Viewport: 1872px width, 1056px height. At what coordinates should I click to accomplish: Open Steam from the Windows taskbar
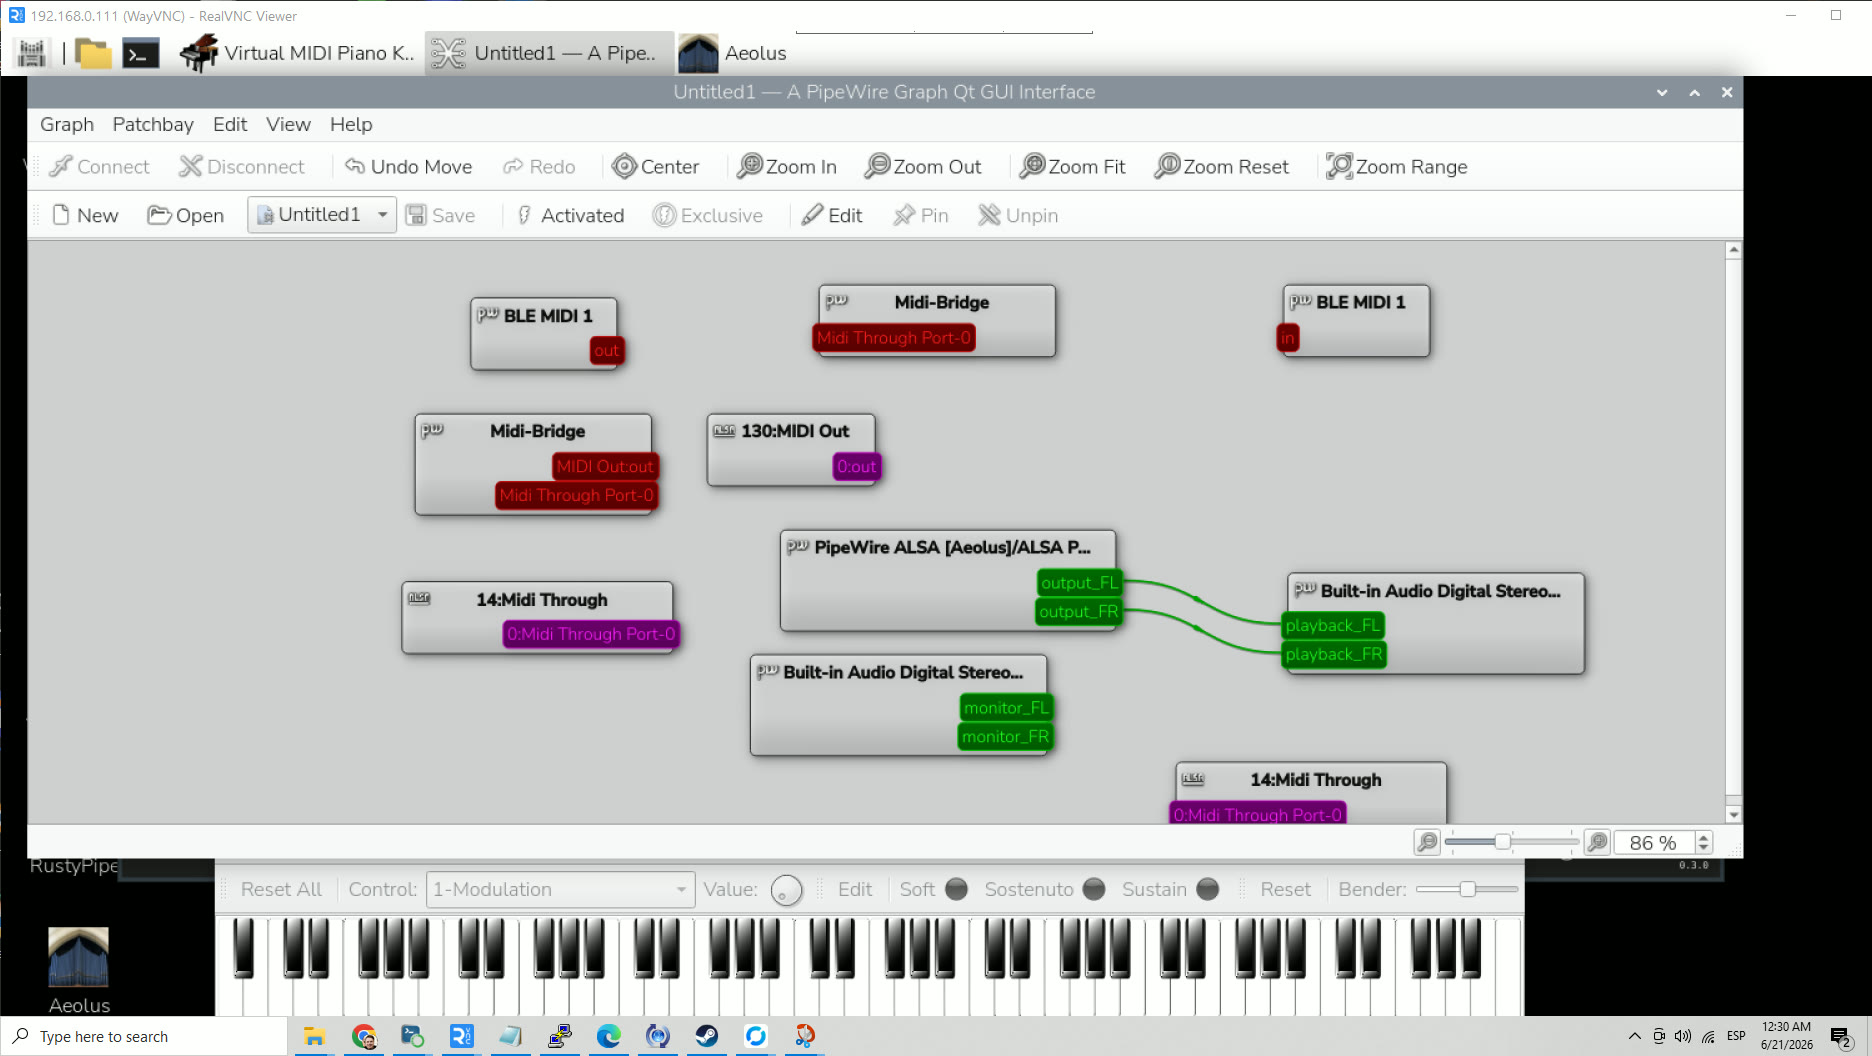point(707,1036)
